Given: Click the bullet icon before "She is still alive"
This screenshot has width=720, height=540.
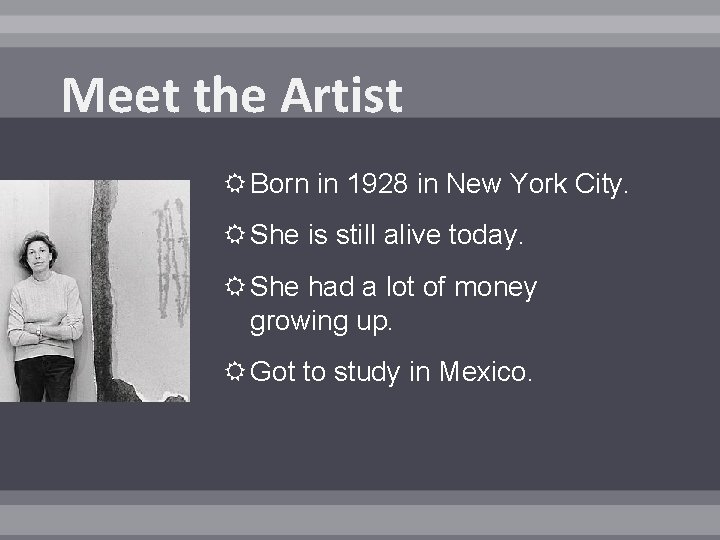Looking at the screenshot, I should (237, 235).
